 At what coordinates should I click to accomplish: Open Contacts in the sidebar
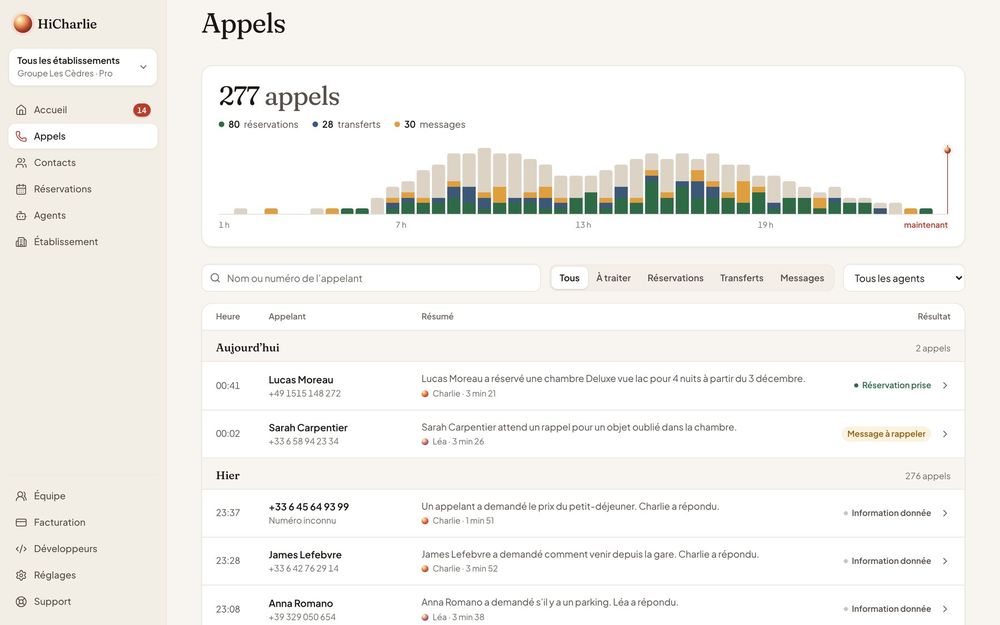tap(83, 163)
